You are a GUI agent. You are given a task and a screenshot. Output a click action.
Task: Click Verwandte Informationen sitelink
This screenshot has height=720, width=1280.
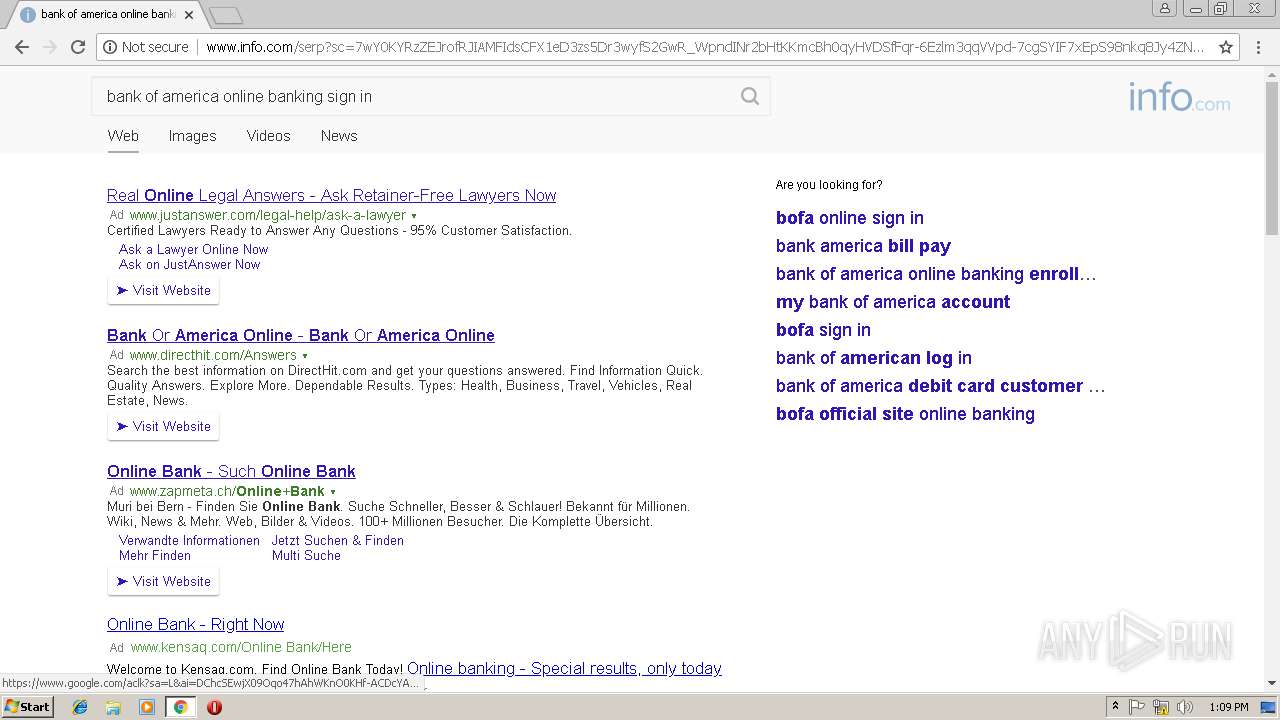[189, 540]
